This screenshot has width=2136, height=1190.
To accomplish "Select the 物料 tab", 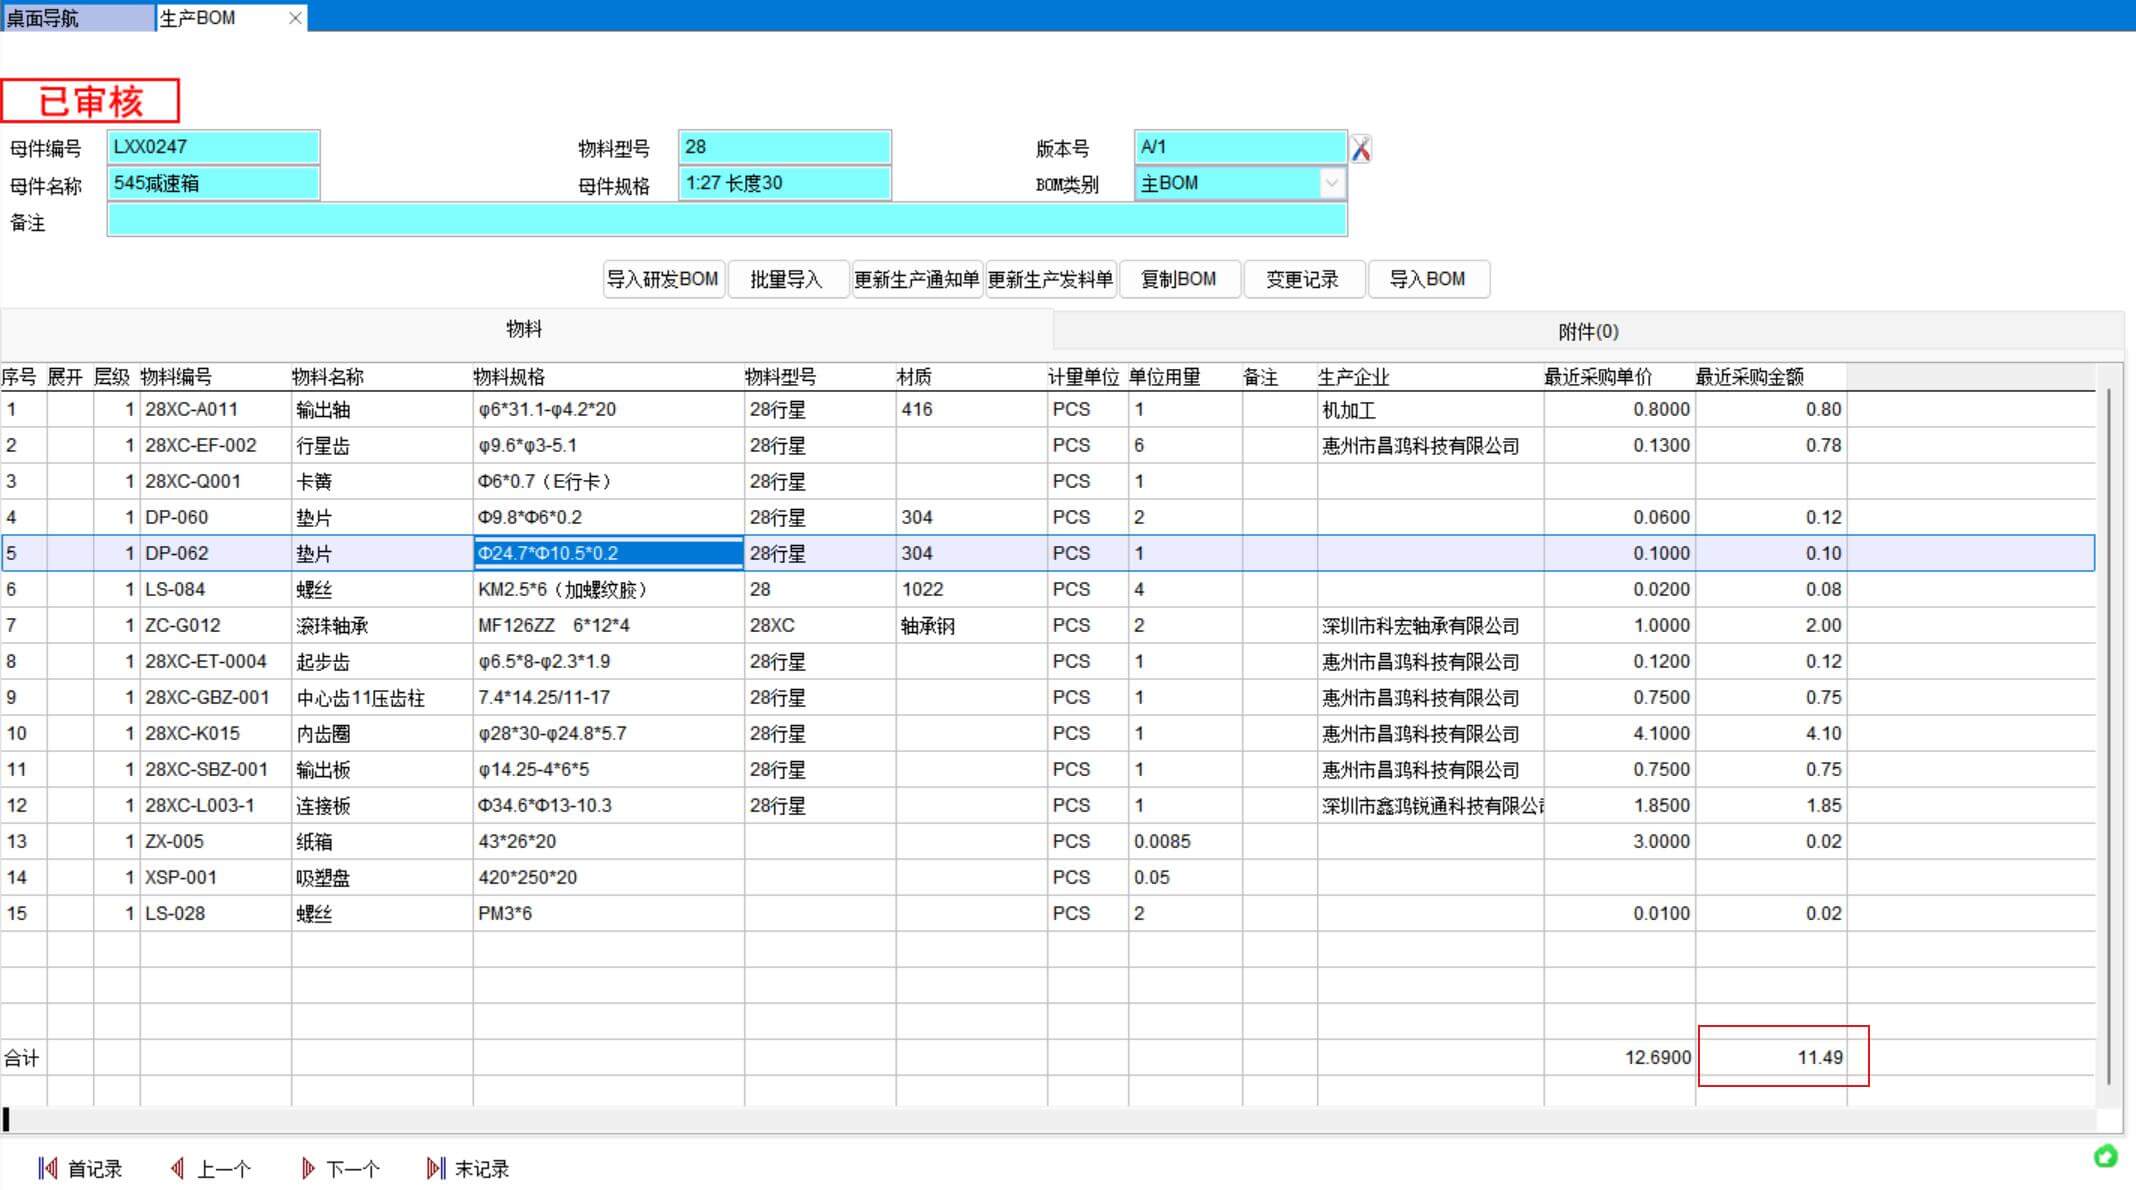I will (524, 329).
